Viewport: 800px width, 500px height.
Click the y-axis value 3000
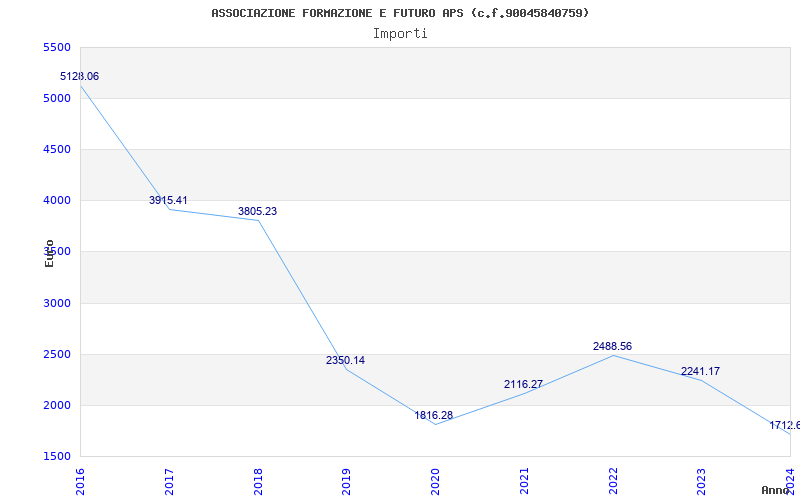(57, 303)
